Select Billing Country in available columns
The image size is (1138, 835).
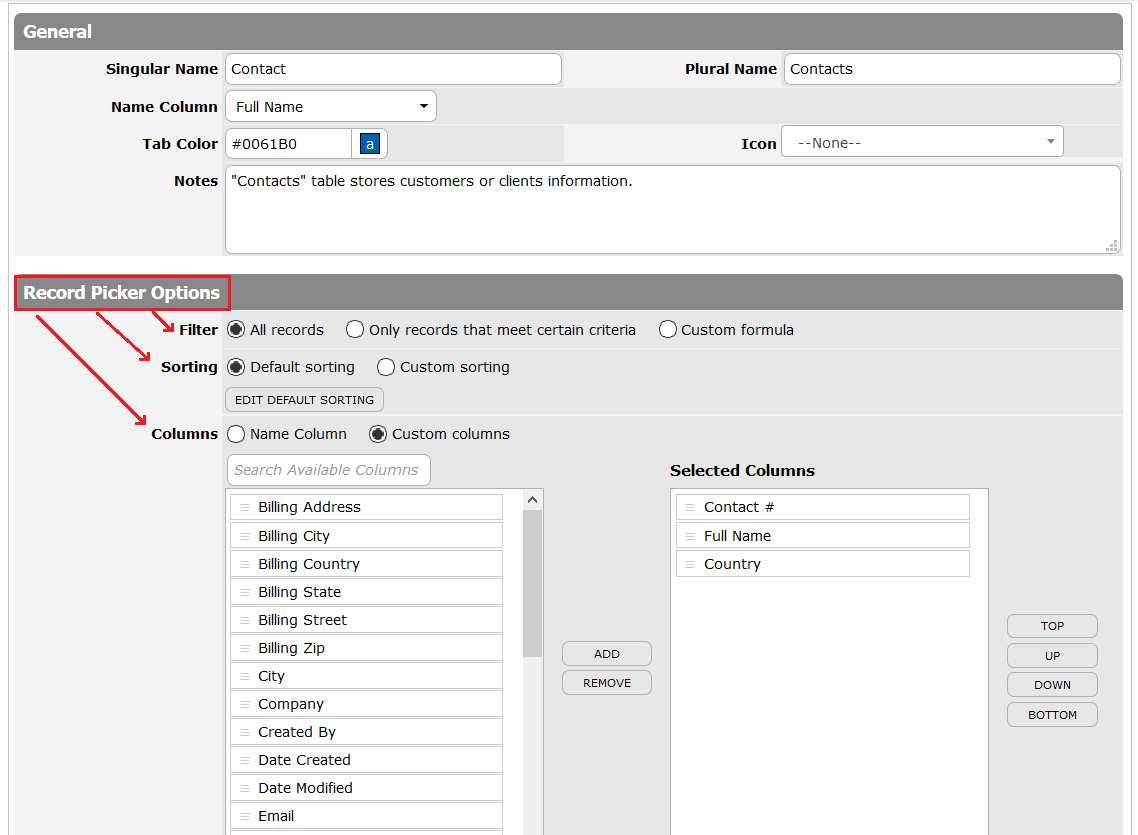[x=367, y=564]
